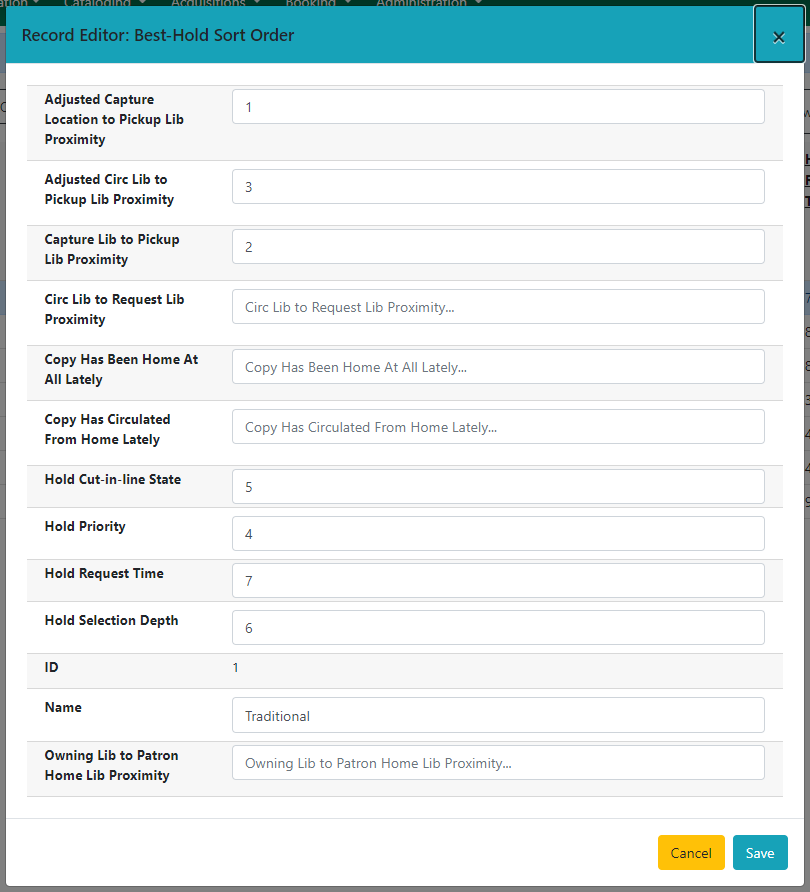Select the Hold Selection Depth input
The width and height of the screenshot is (810, 892).
point(497,627)
